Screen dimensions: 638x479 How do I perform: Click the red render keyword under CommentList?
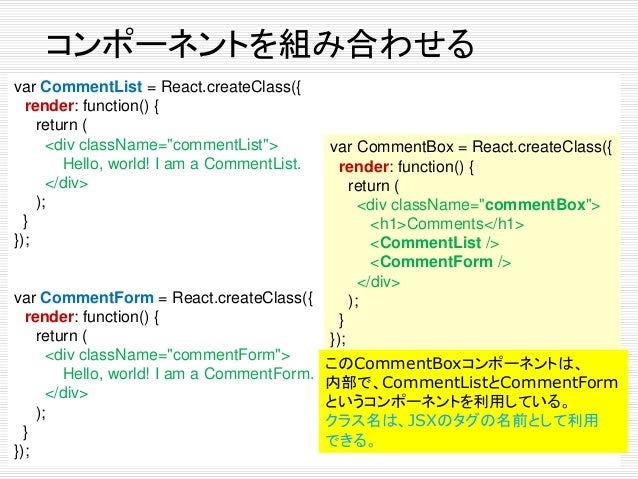(49, 106)
